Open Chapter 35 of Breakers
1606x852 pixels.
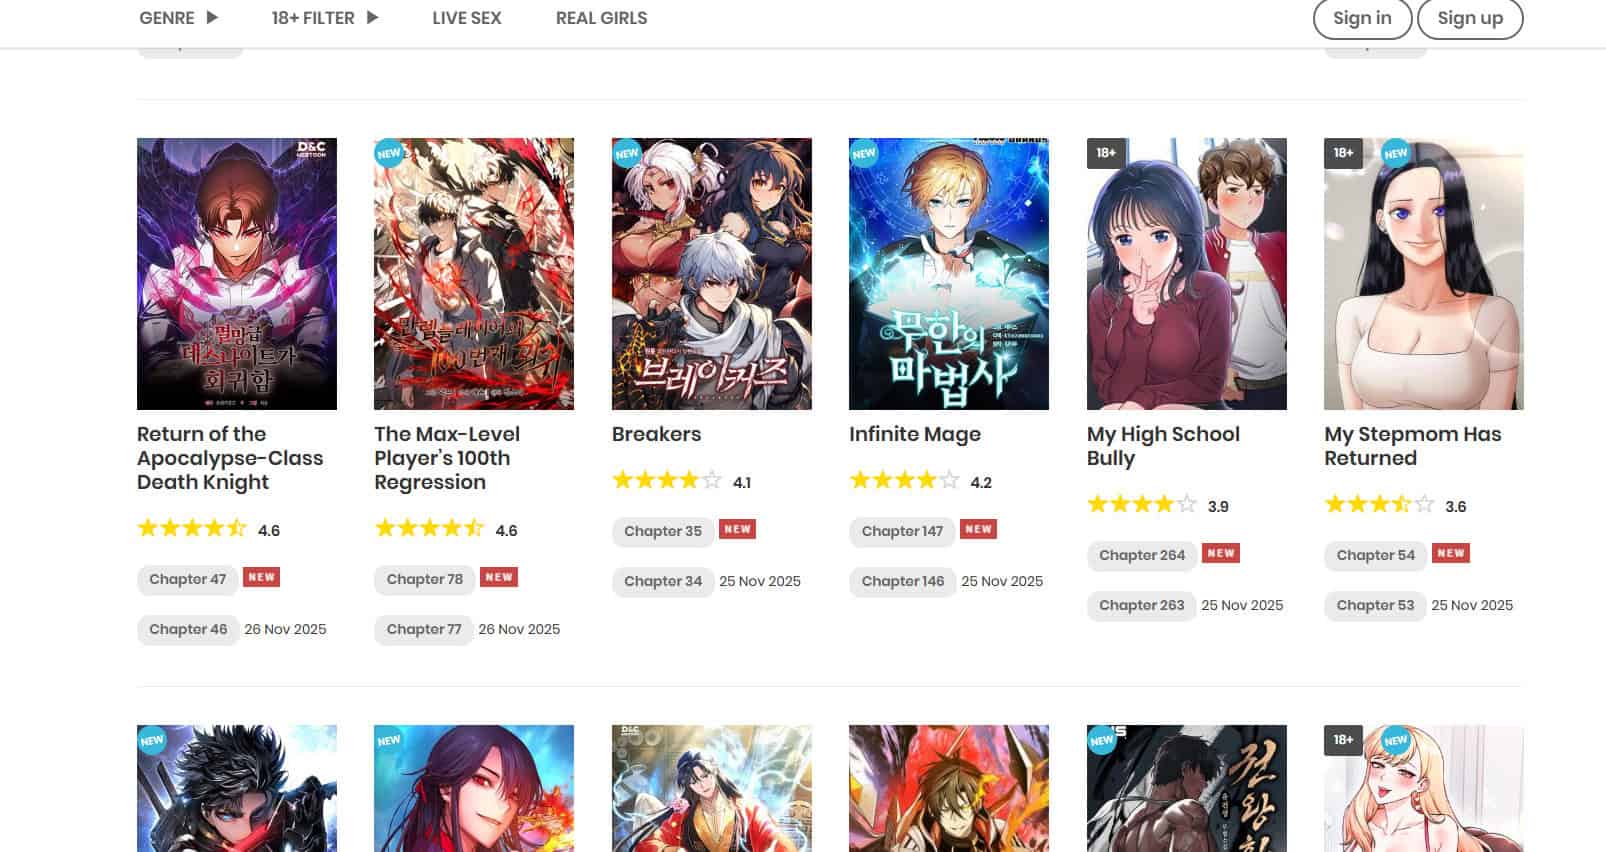pos(663,531)
